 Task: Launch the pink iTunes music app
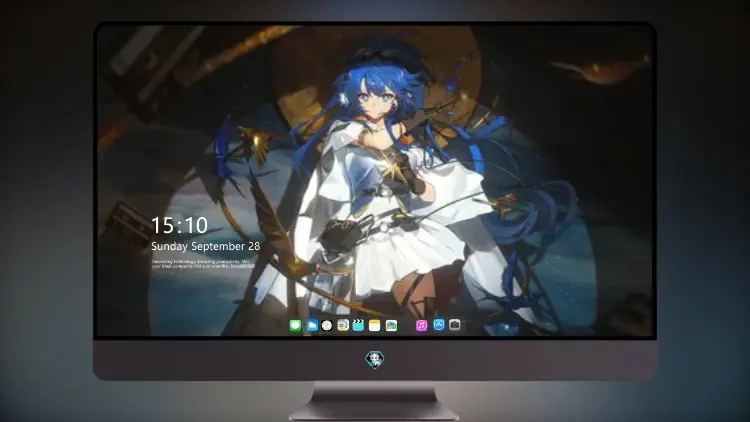coord(421,325)
